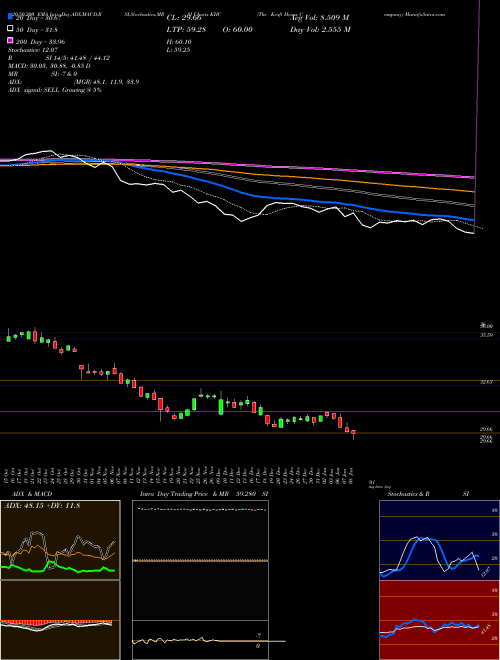Click the 32.63 price axis label
The image size is (500, 660).
pos(487,382)
